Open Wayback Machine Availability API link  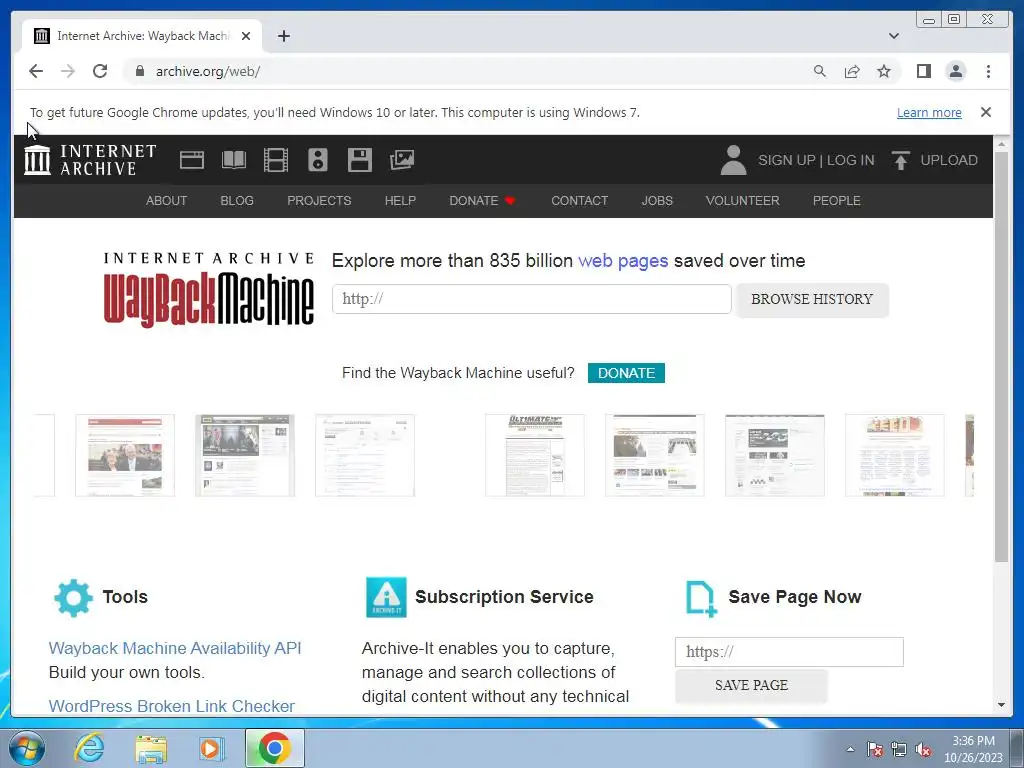(175, 648)
